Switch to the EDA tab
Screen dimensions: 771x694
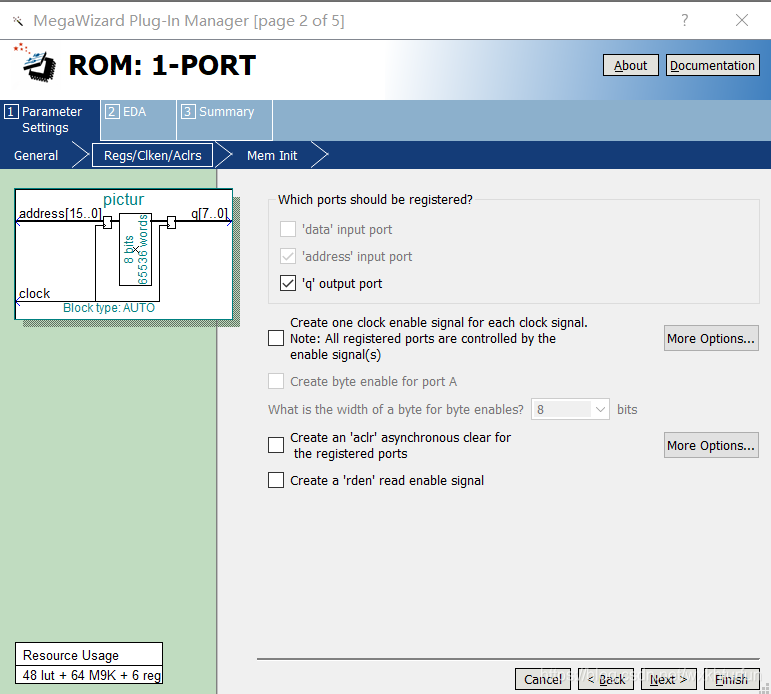coord(138,120)
